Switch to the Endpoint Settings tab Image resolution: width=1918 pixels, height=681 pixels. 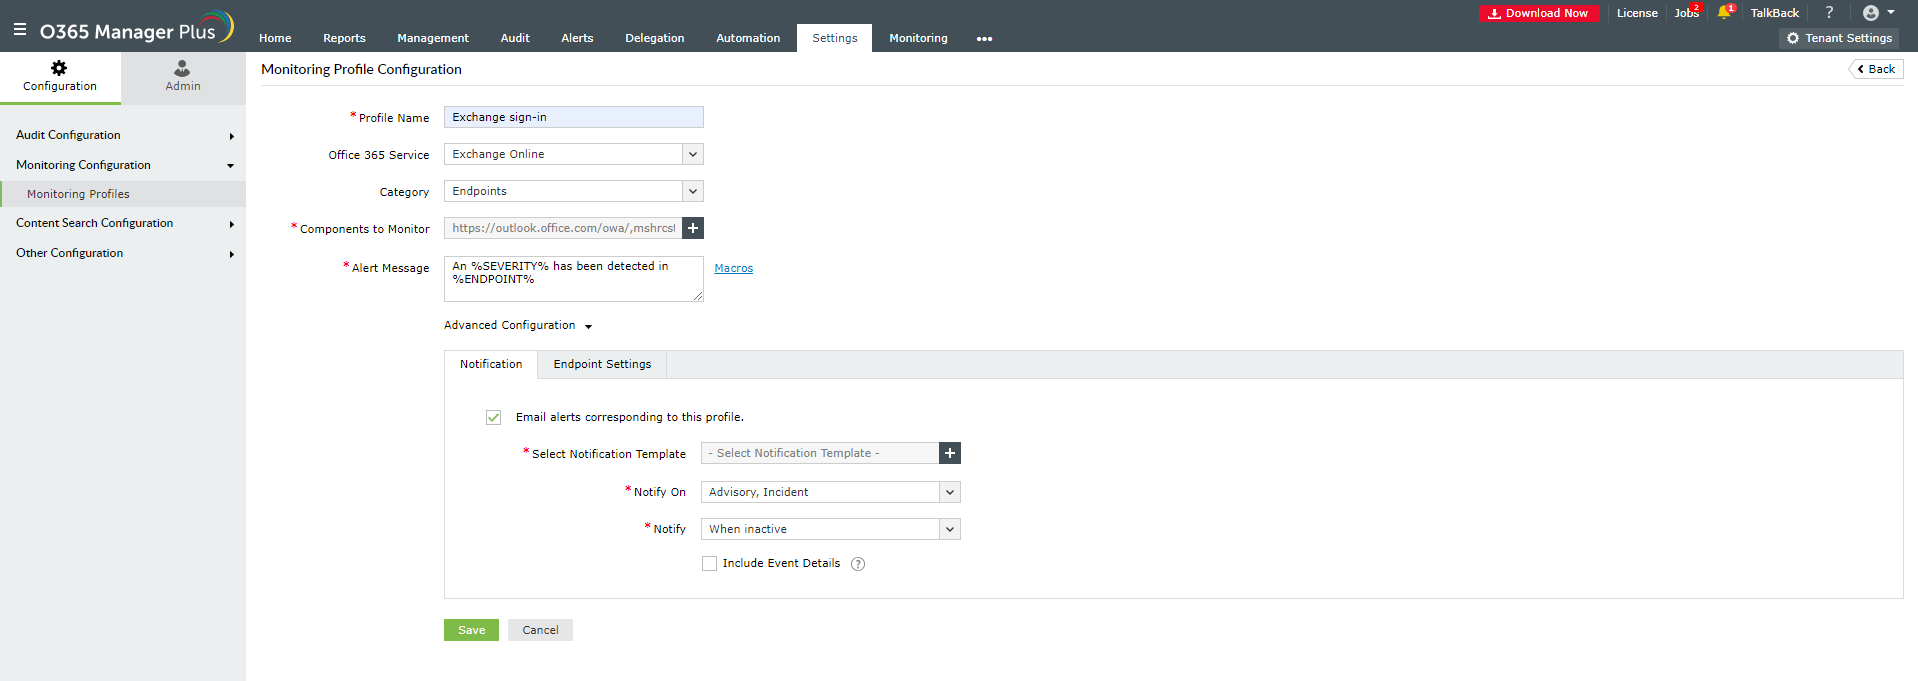602,364
